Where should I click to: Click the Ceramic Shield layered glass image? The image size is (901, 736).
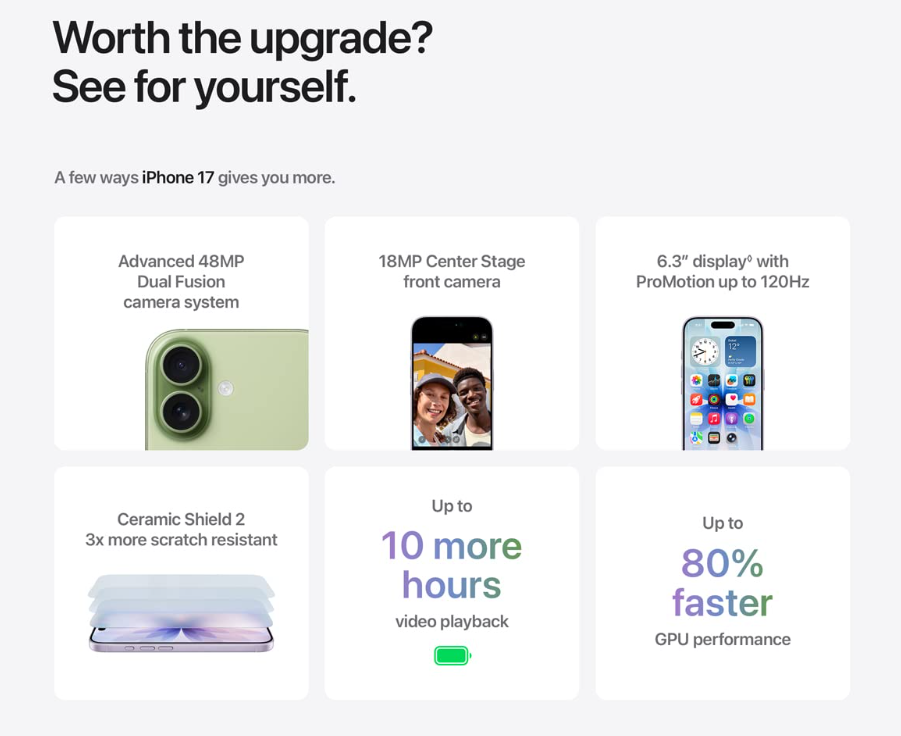coord(181,613)
